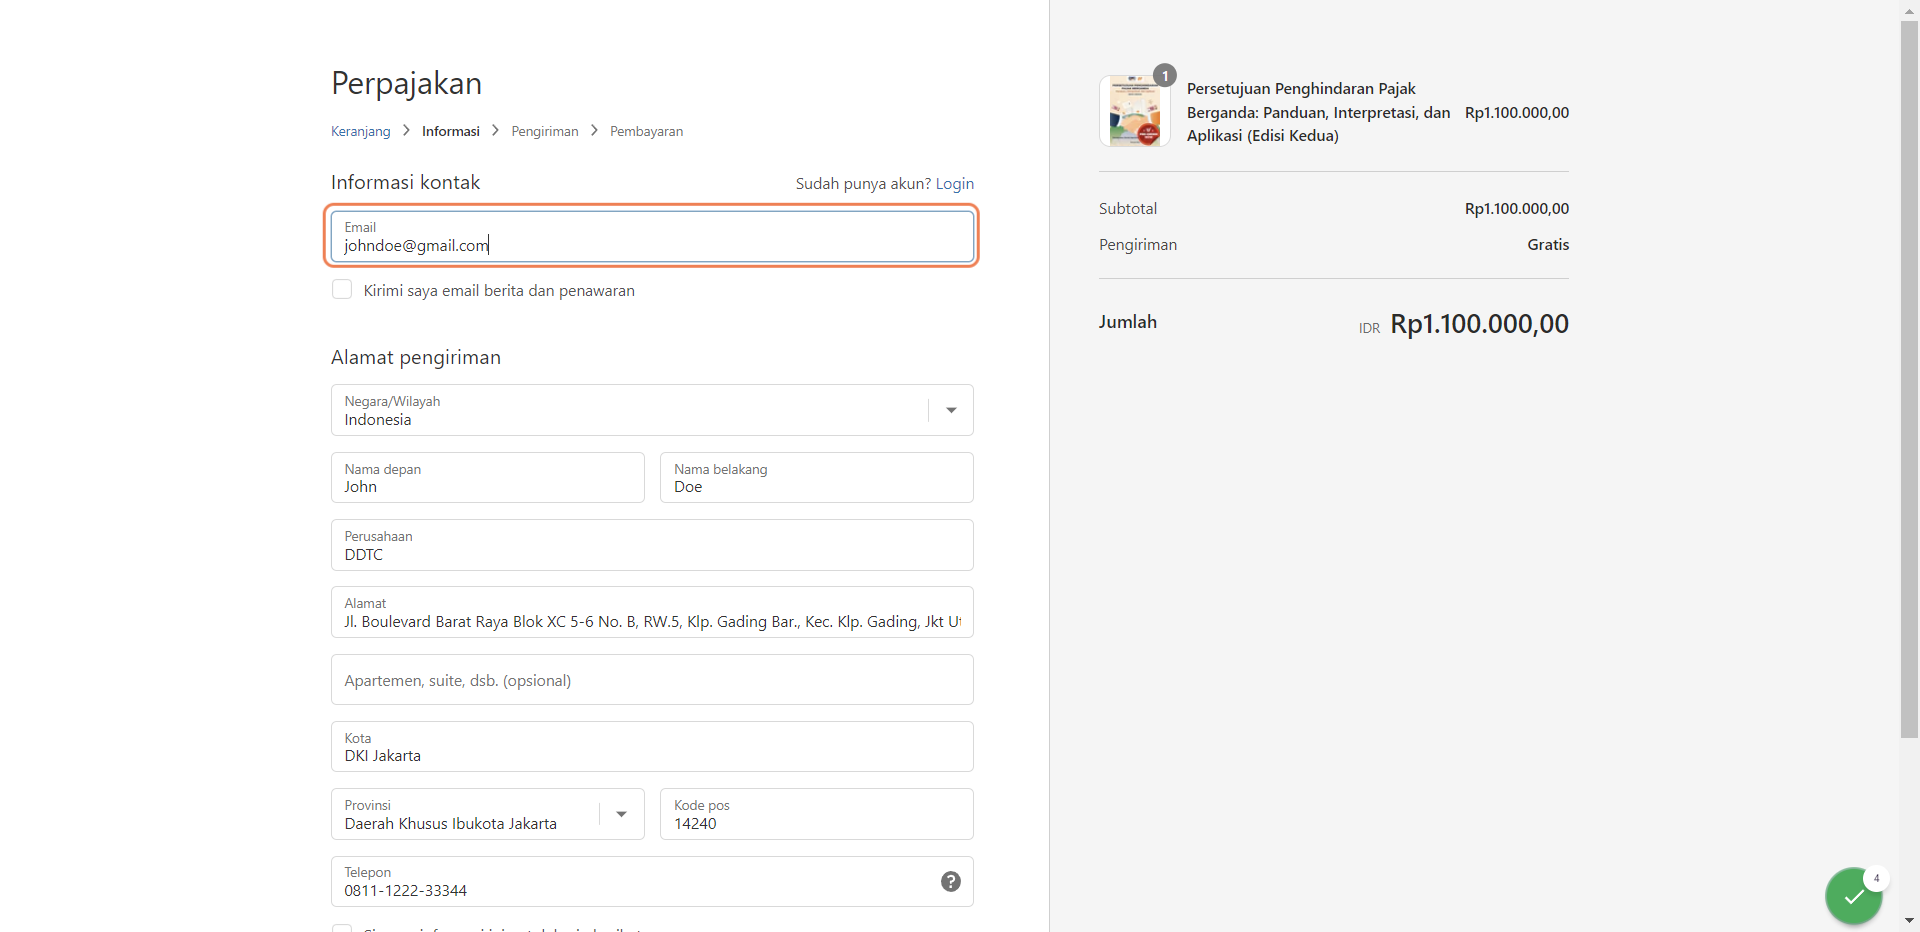Screen dimensions: 1920x932
Task: Click the Login link
Action: pos(955,184)
